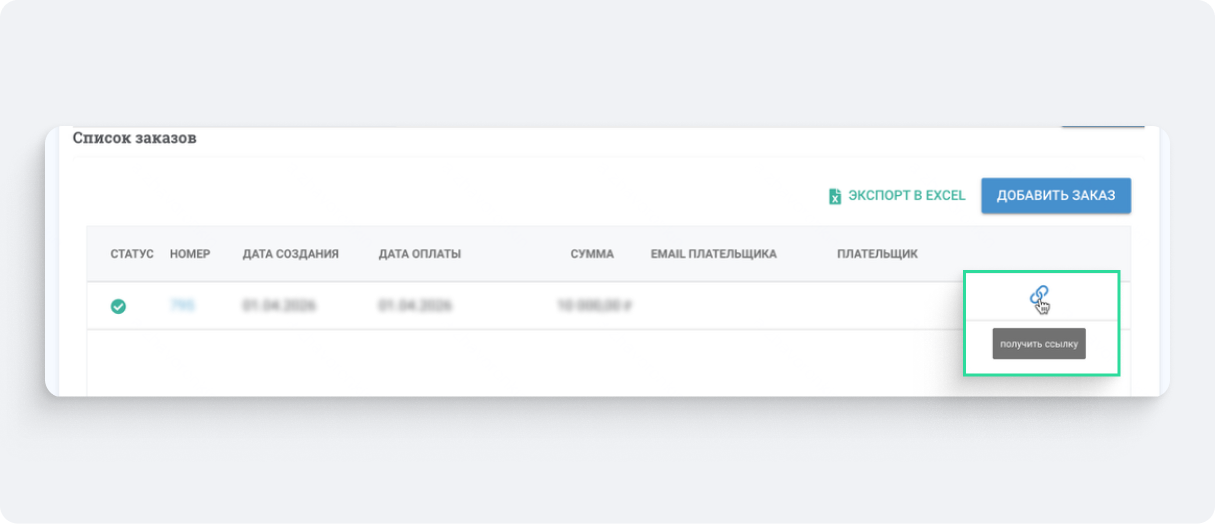1215x524 pixels.
Task: Click the blurred order amount cell
Action: (x=595, y=306)
